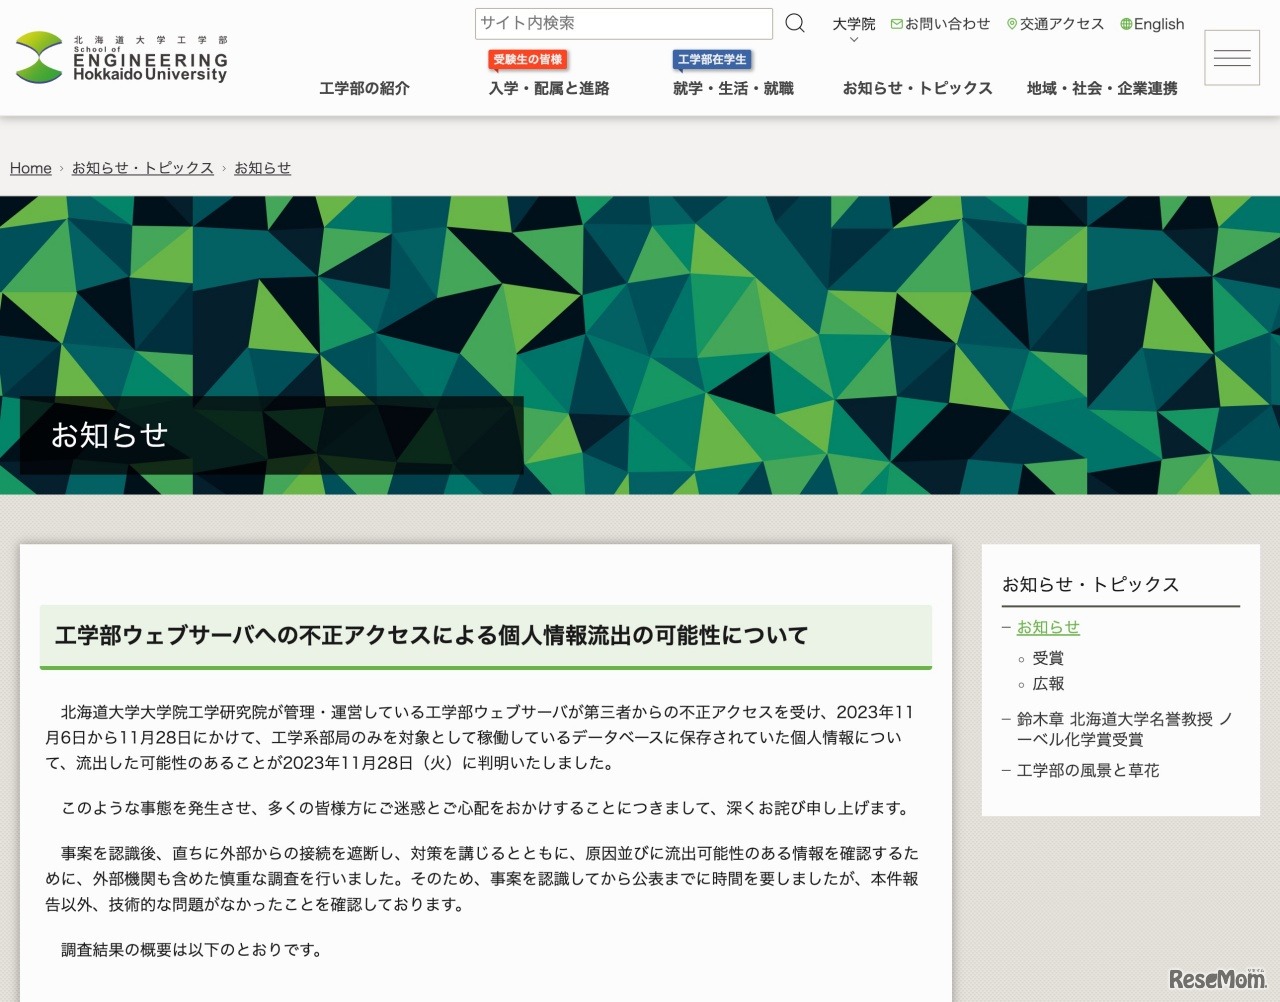Image resolution: width=1280 pixels, height=1002 pixels.
Task: Open the 工学部の紹介 menu item
Action: (x=365, y=88)
